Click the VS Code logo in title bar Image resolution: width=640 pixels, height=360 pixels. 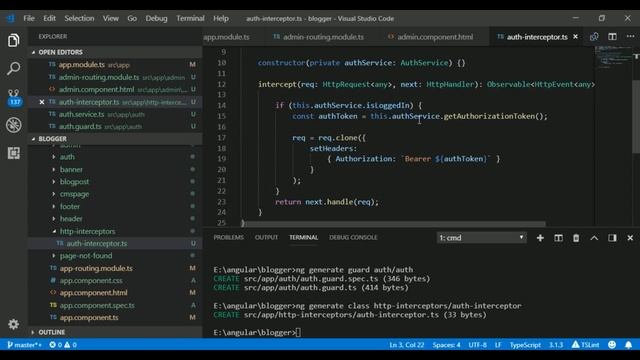[11, 18]
